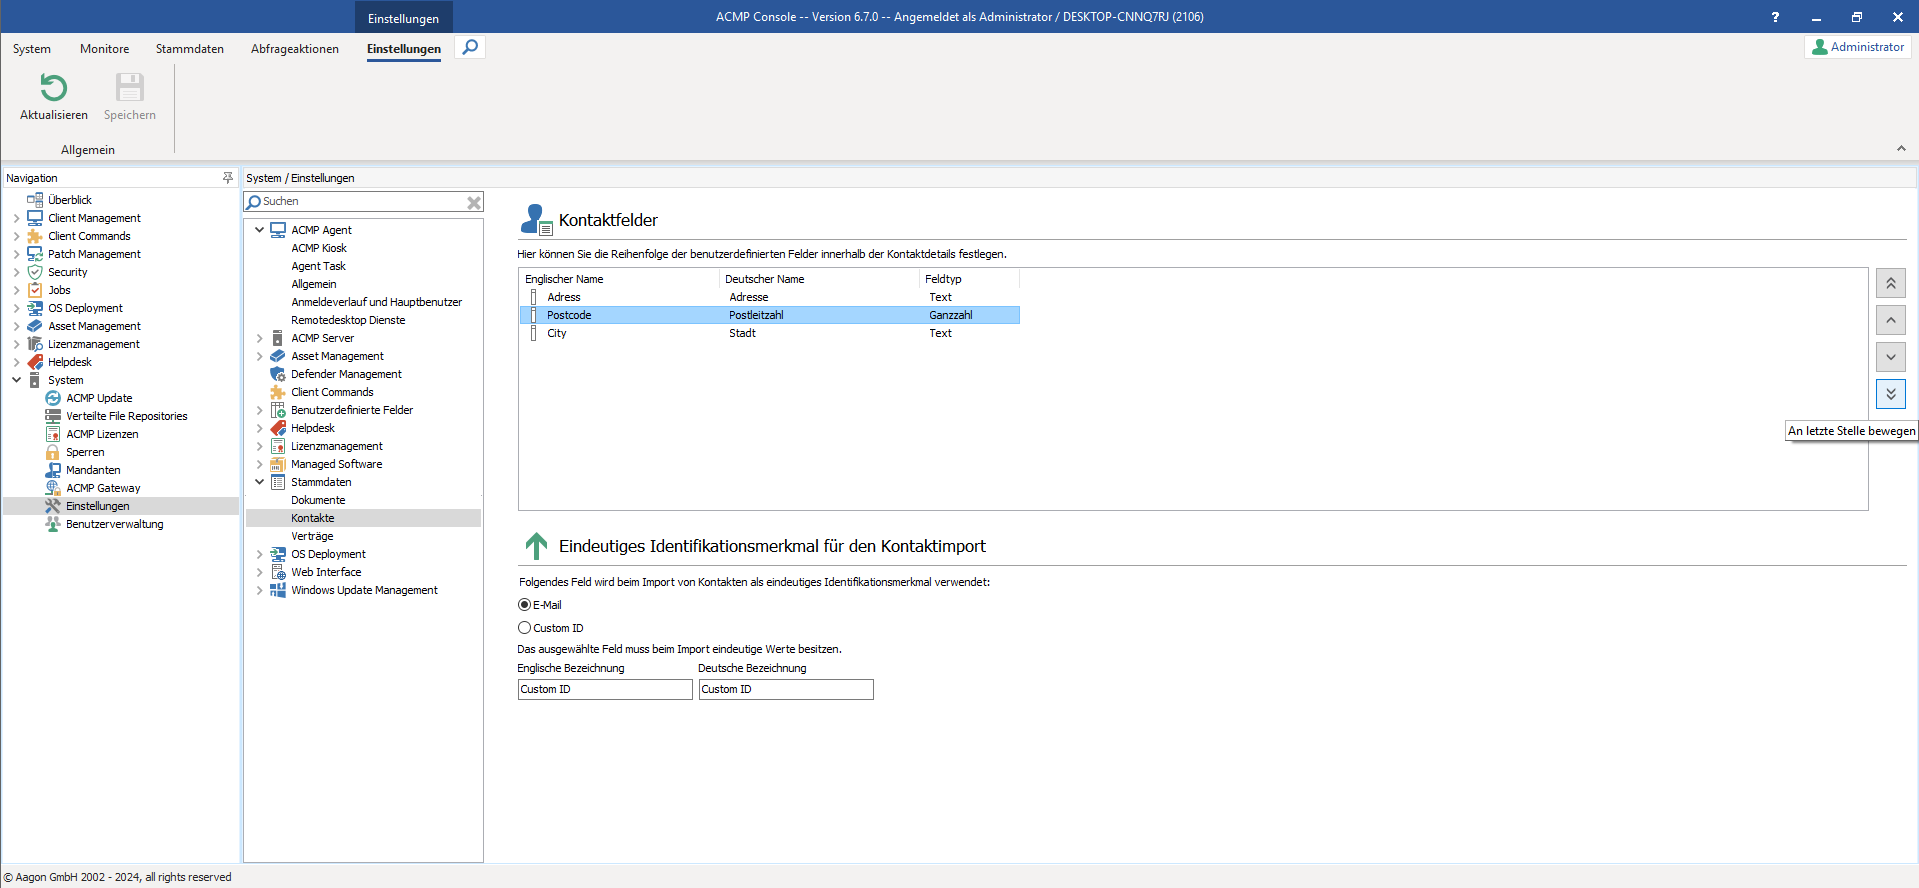Select the City row in Kontaktfelder
1919x888 pixels.
557,333
